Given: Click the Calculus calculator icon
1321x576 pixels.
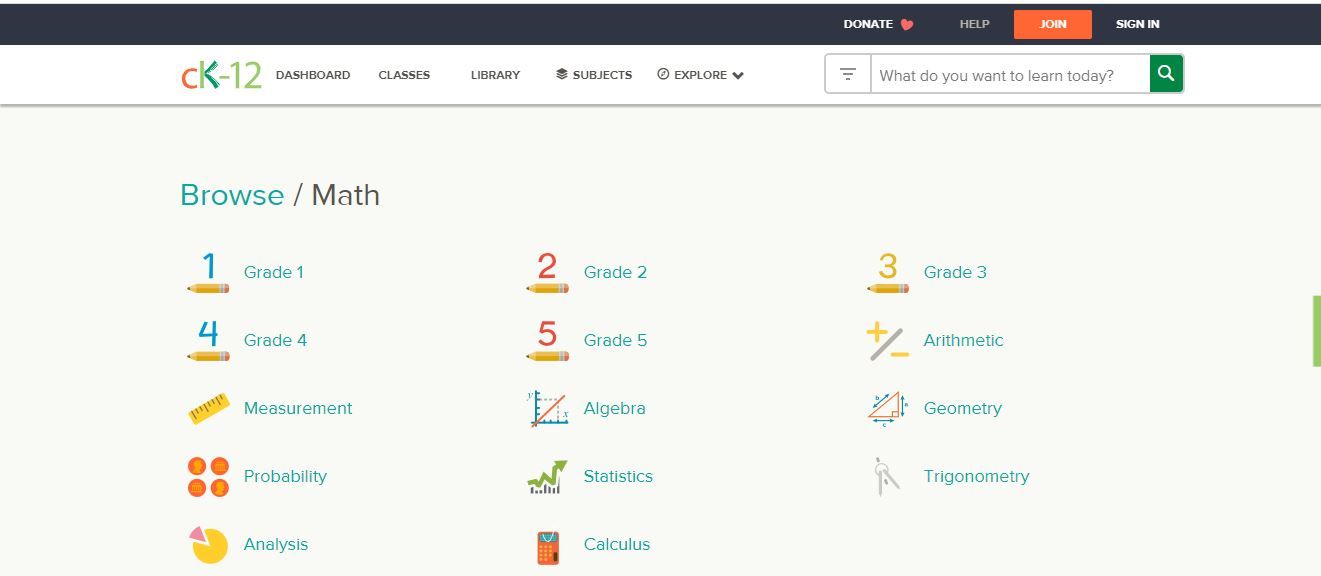Looking at the screenshot, I should point(547,547).
